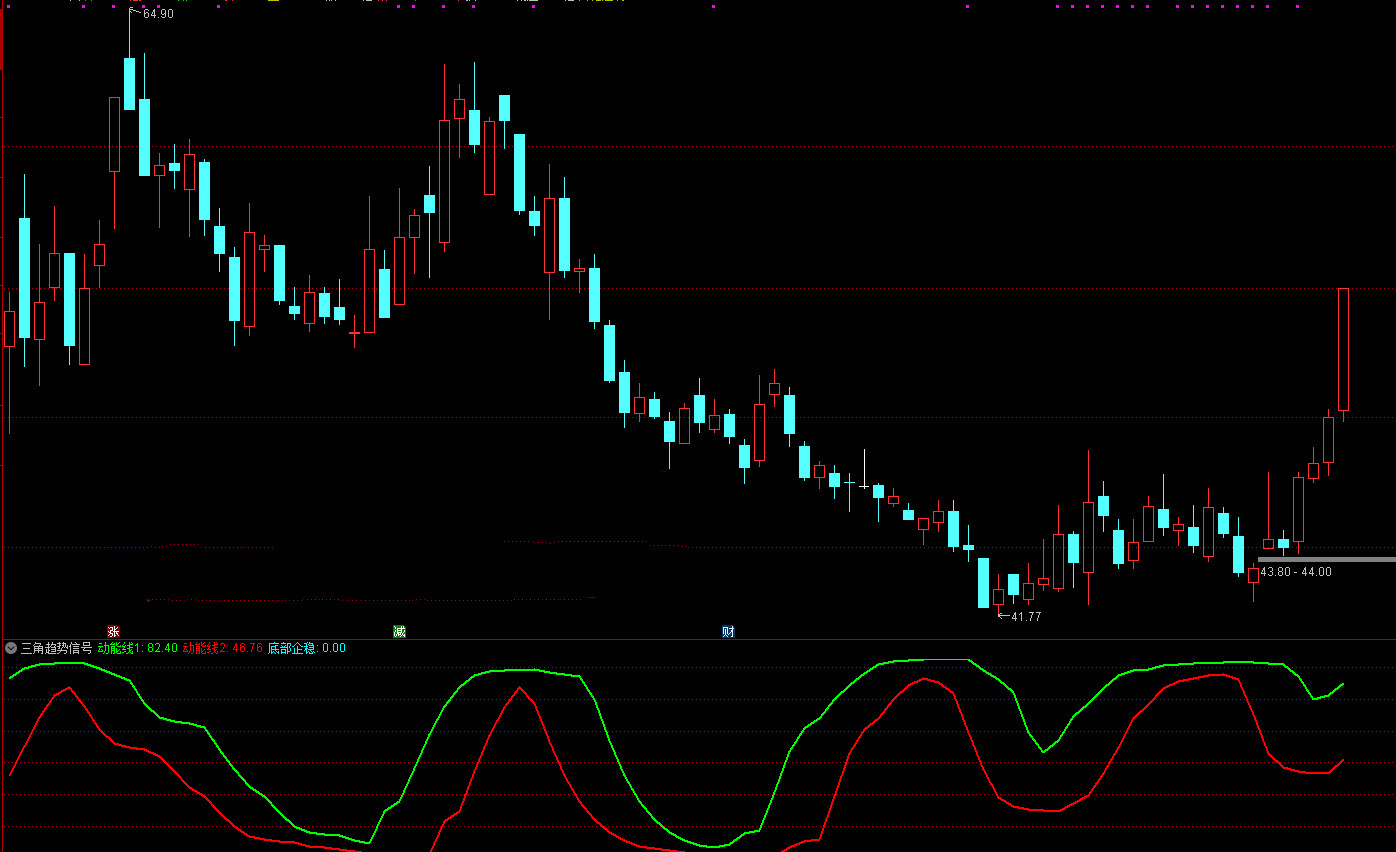Click the divider line above the indicator pane

pyautogui.click(x=698, y=639)
